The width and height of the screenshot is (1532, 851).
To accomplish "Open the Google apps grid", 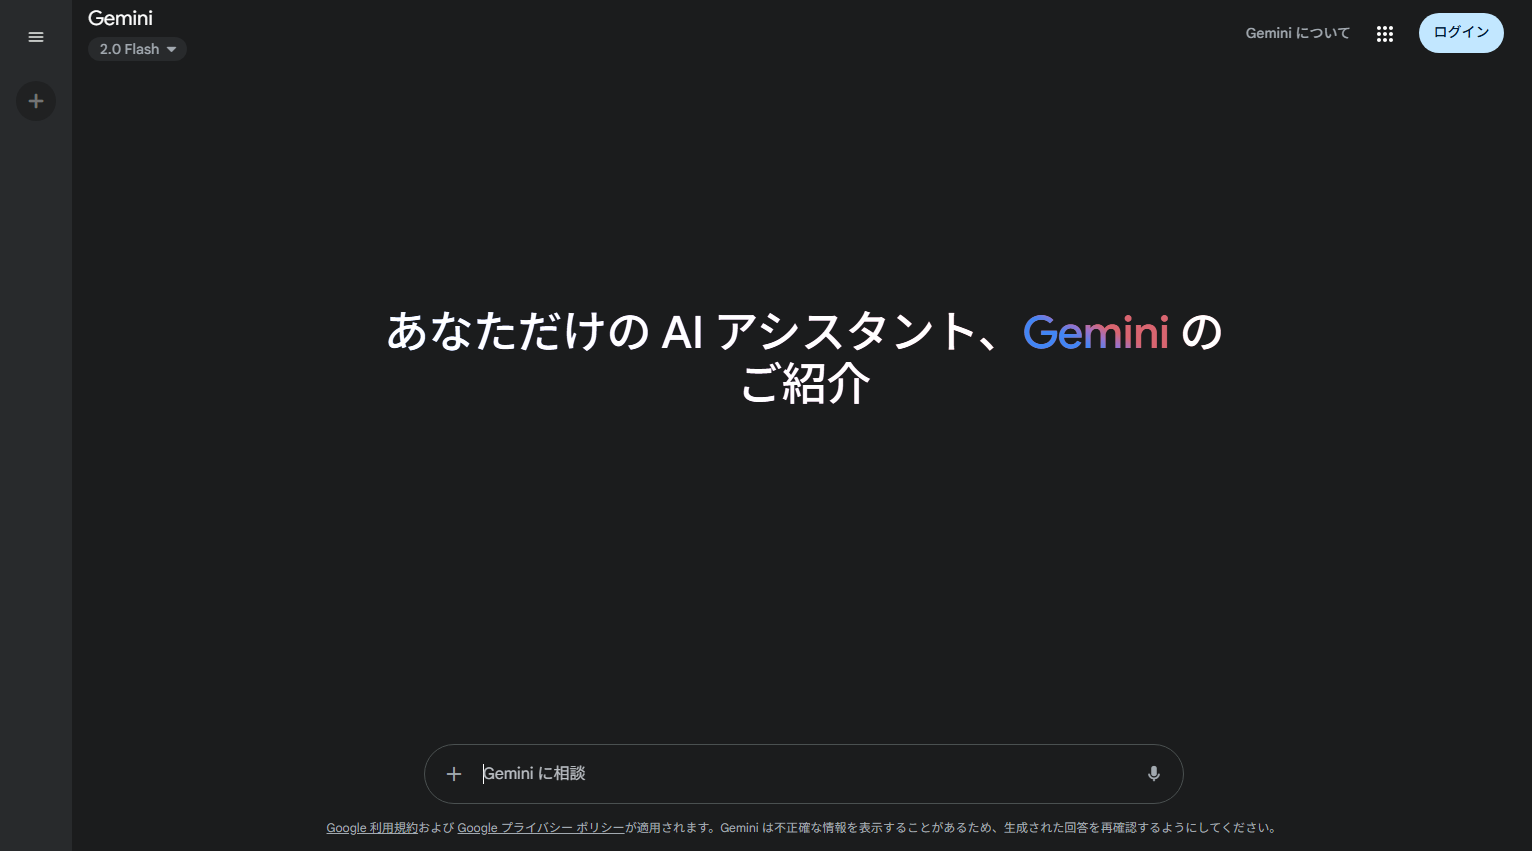I will 1385,33.
